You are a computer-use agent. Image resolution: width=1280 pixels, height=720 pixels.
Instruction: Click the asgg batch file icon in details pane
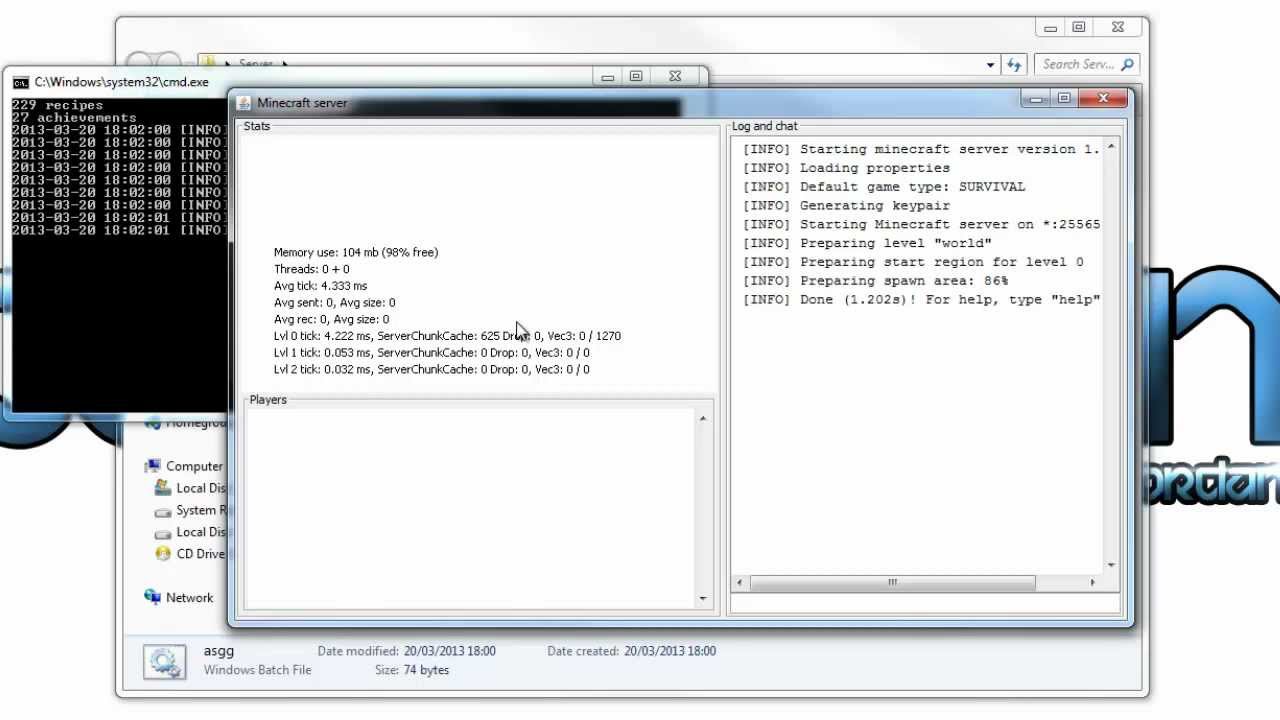pos(164,662)
